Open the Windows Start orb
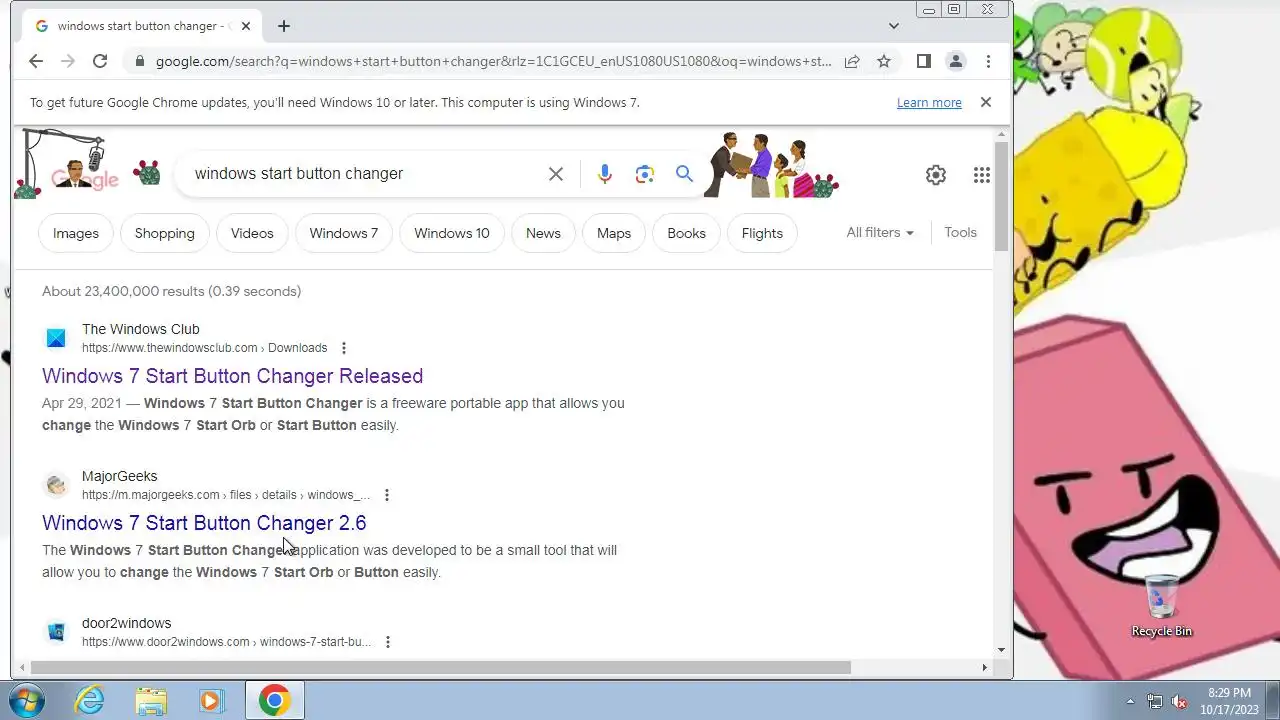This screenshot has height=720, width=1280. 27,700
